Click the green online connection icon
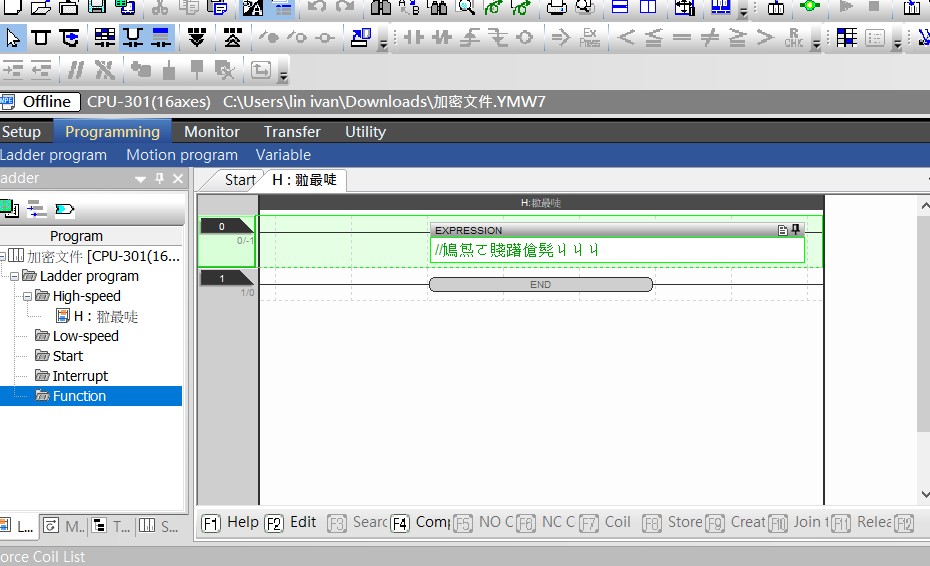Viewport: 930px width, 566px height. pyautogui.click(x=809, y=8)
